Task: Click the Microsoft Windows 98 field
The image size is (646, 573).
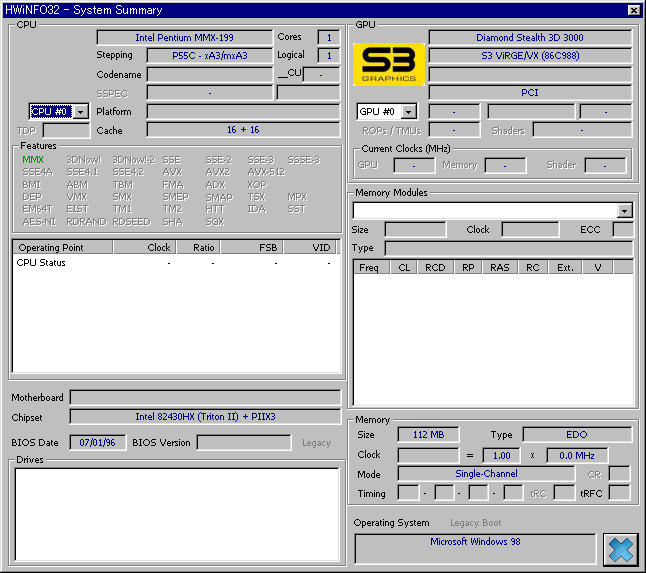Action: pyautogui.click(x=475, y=549)
